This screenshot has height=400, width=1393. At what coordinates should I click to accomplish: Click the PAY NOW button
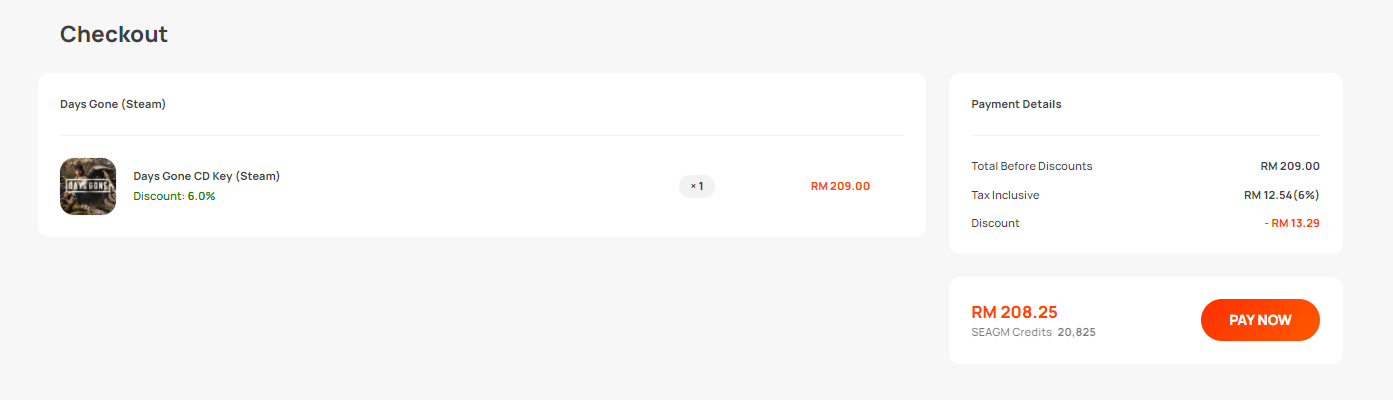[x=1260, y=320]
